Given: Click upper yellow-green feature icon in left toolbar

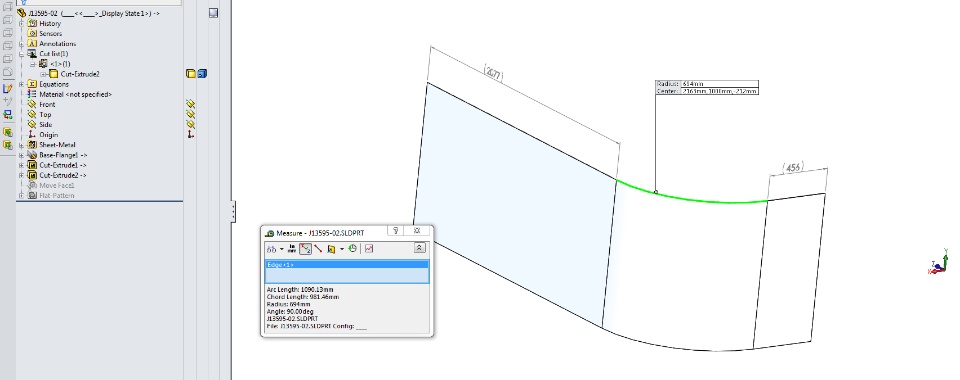Looking at the screenshot, I should click(7, 132).
